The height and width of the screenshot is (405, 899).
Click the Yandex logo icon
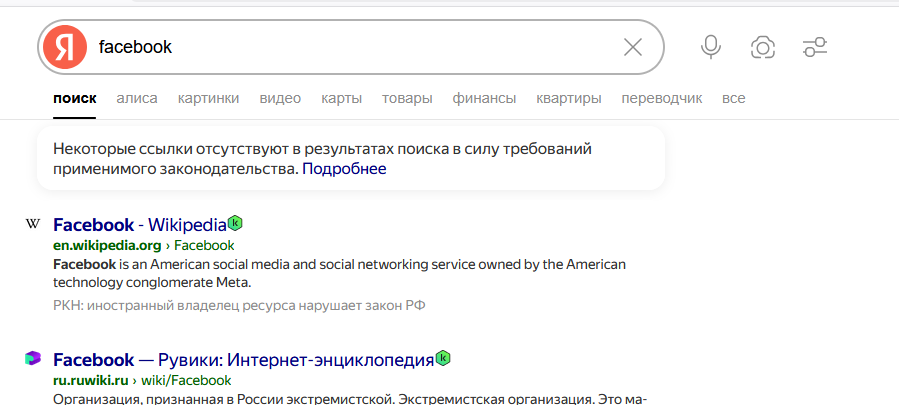coord(65,47)
